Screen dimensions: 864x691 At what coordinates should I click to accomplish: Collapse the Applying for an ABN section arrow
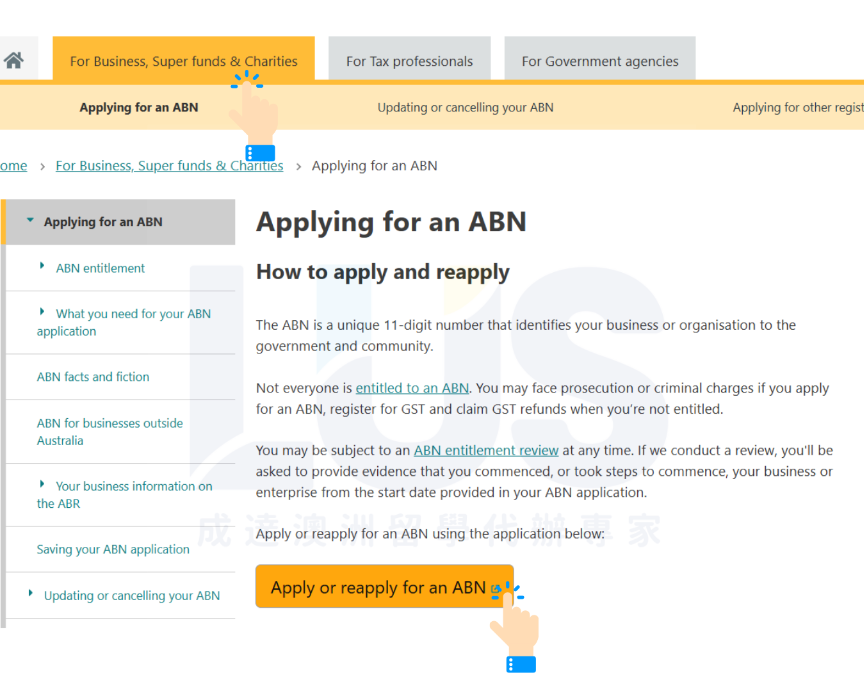(x=30, y=221)
